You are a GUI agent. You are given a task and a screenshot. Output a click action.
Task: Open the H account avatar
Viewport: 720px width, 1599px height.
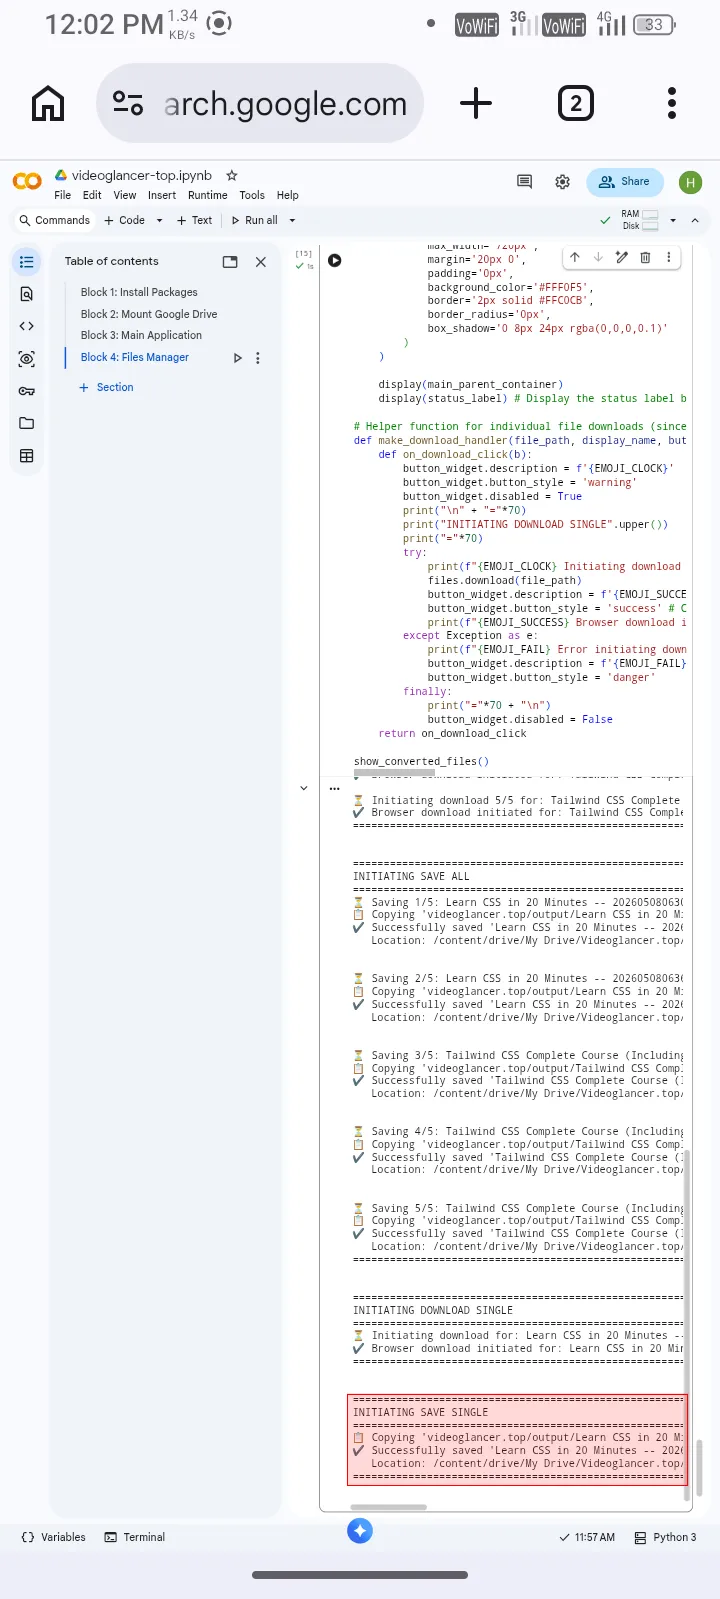(690, 182)
